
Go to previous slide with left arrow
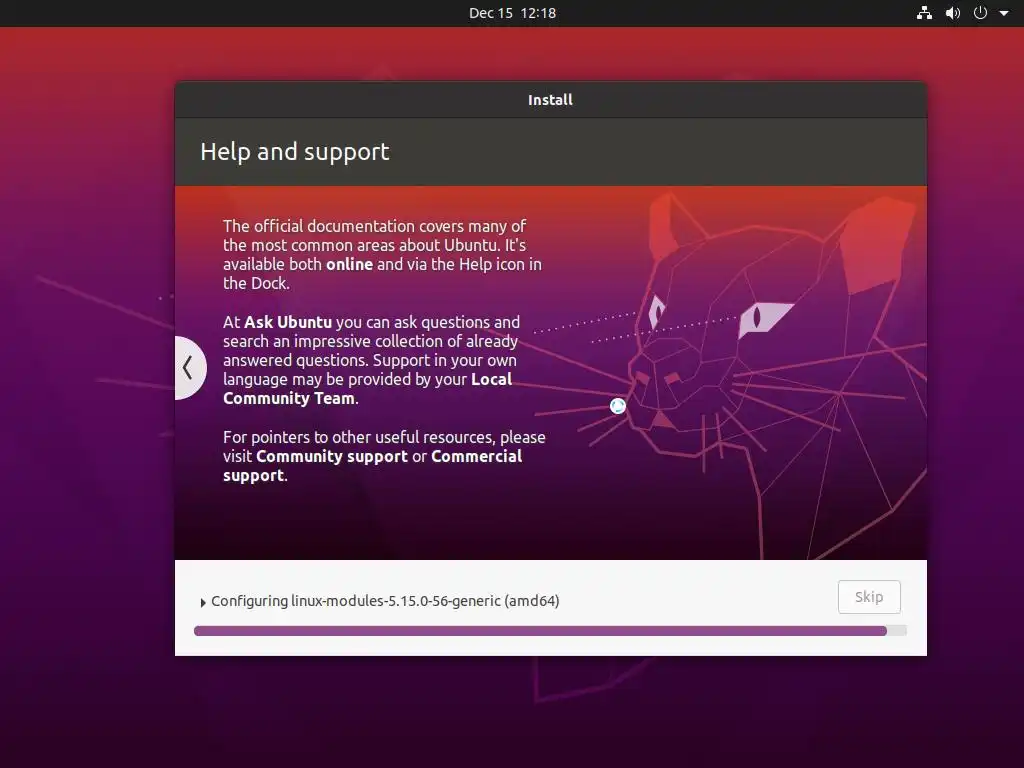[x=190, y=368]
